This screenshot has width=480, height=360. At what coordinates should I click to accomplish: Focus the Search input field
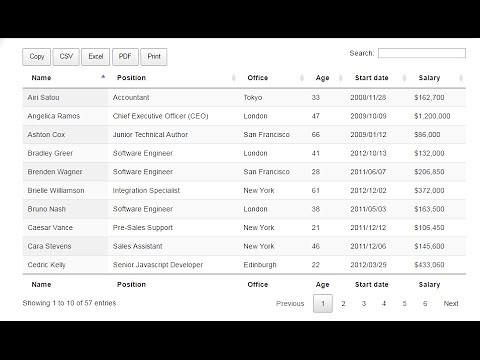[x=422, y=53]
